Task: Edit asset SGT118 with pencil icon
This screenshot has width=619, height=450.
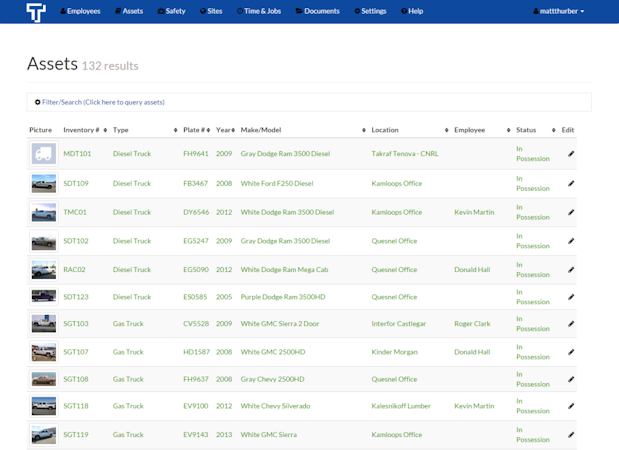Action: tap(571, 406)
